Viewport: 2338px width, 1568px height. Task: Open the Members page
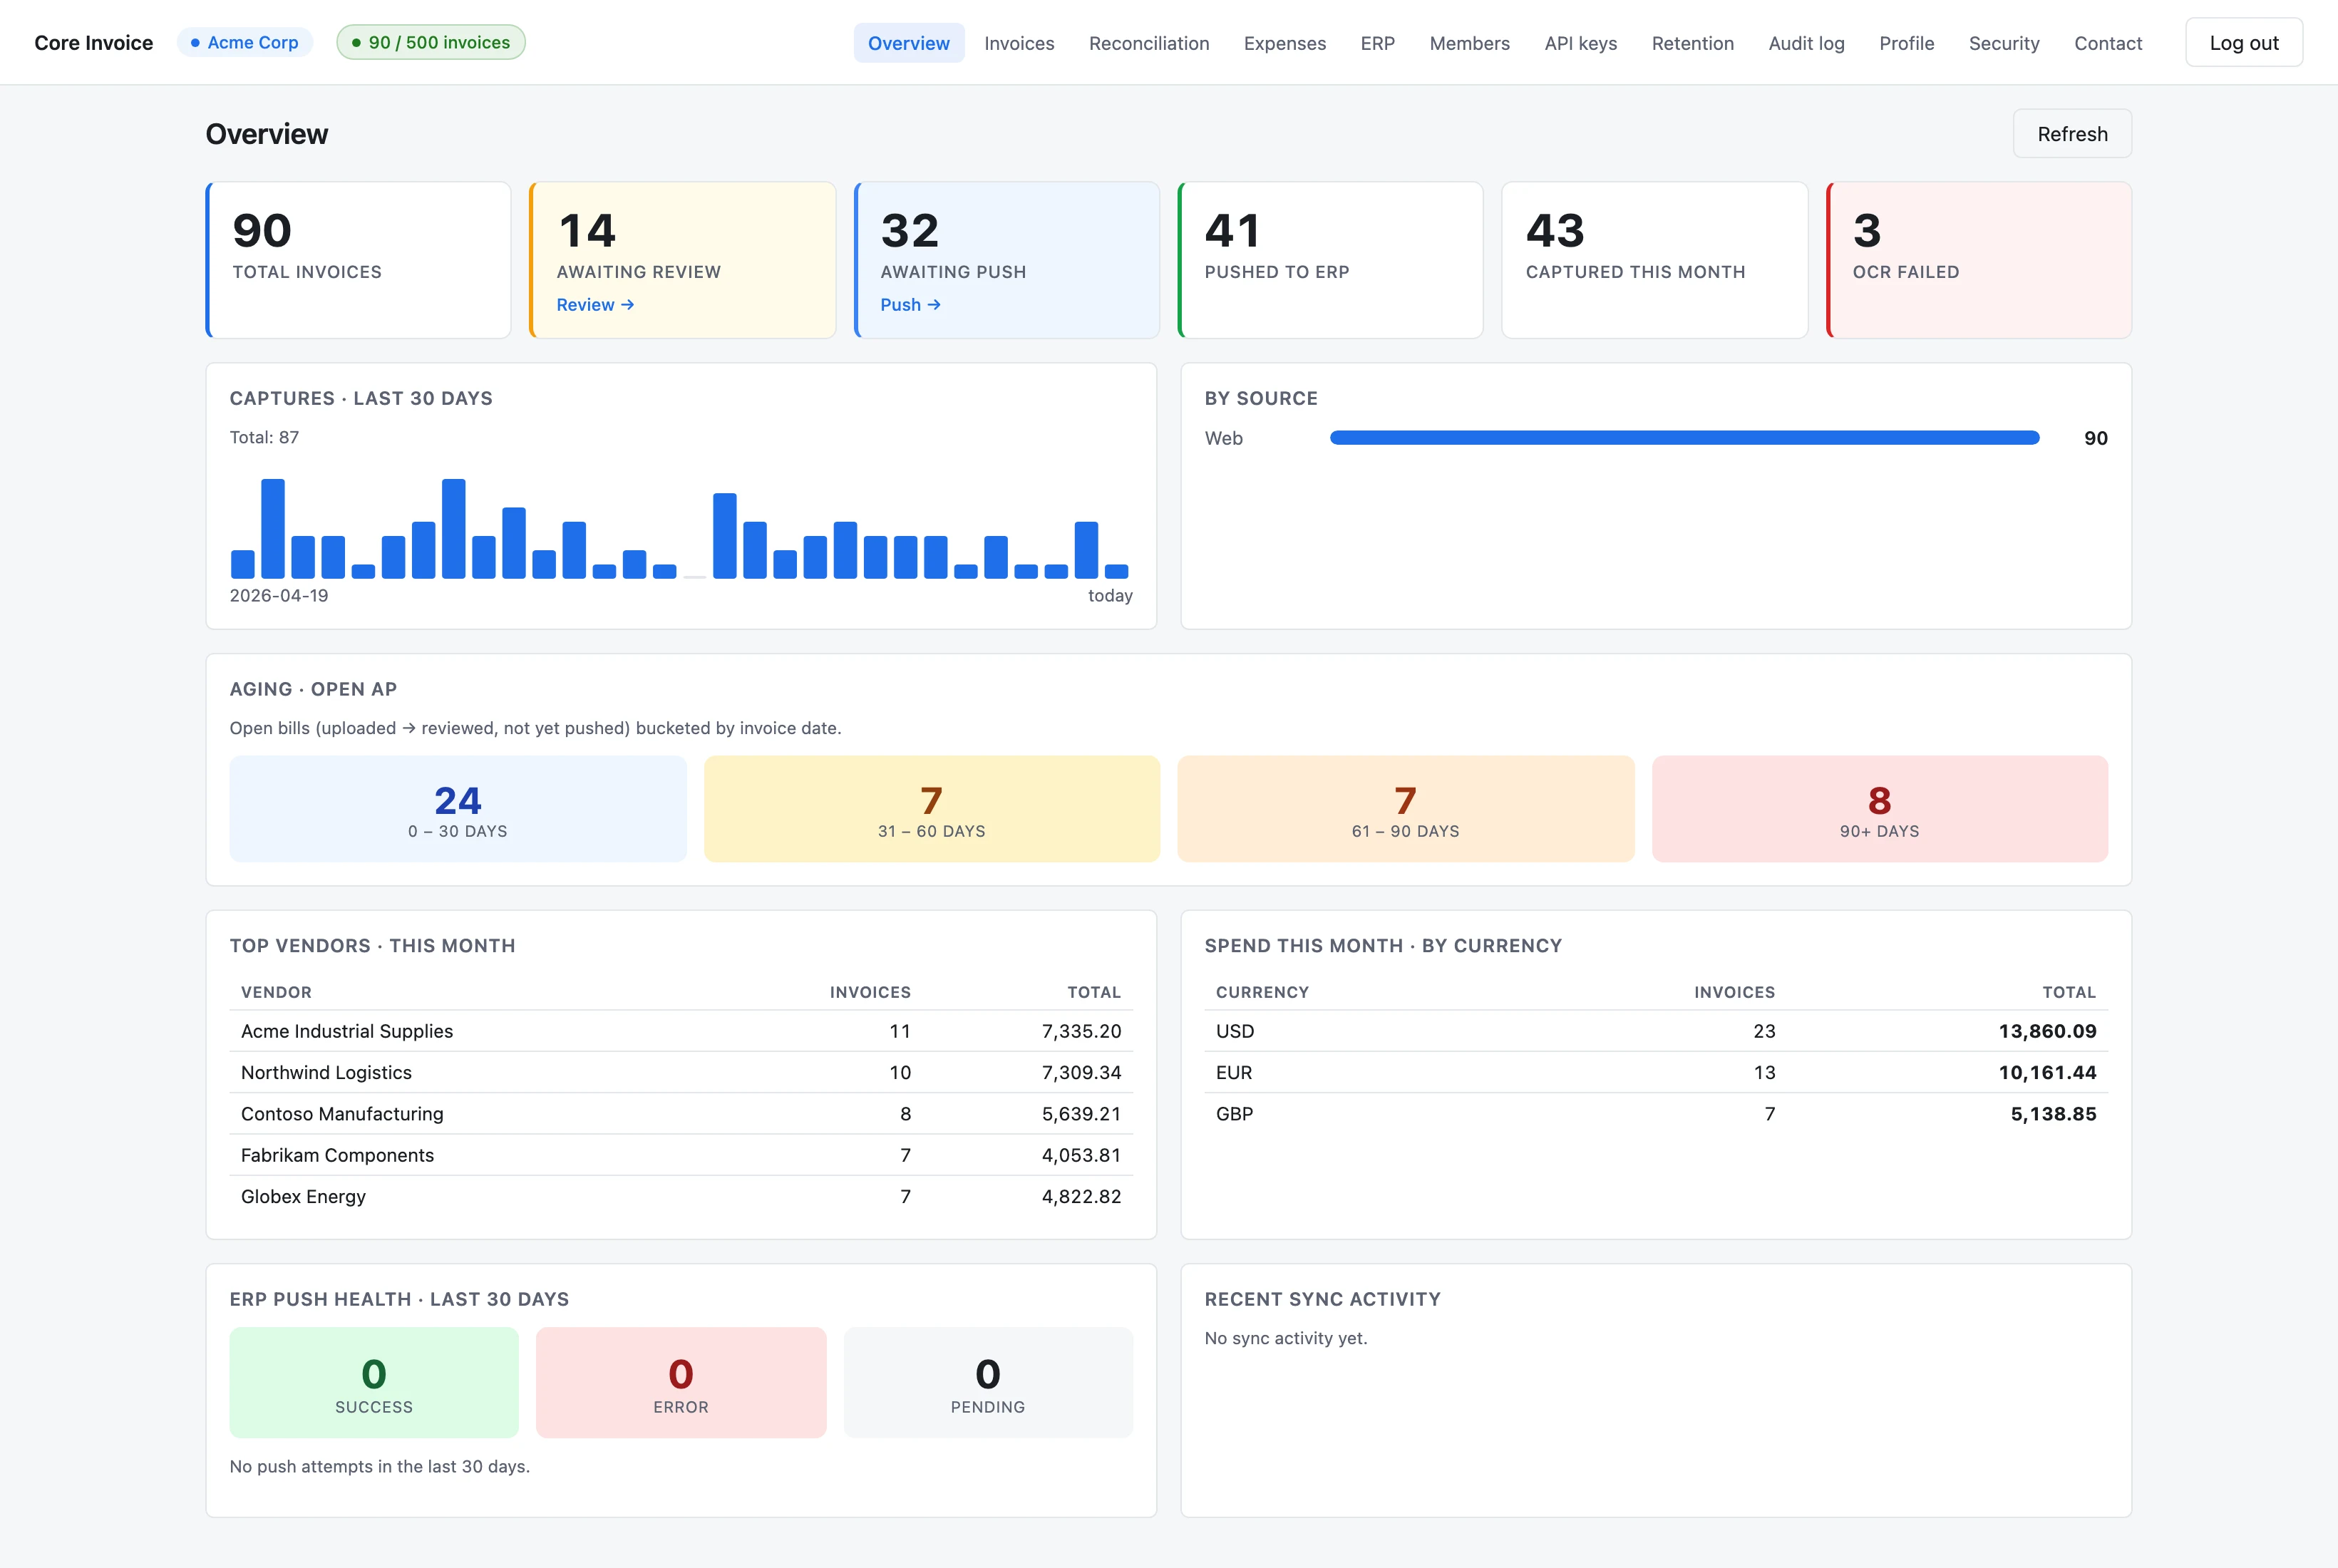[x=1469, y=43]
